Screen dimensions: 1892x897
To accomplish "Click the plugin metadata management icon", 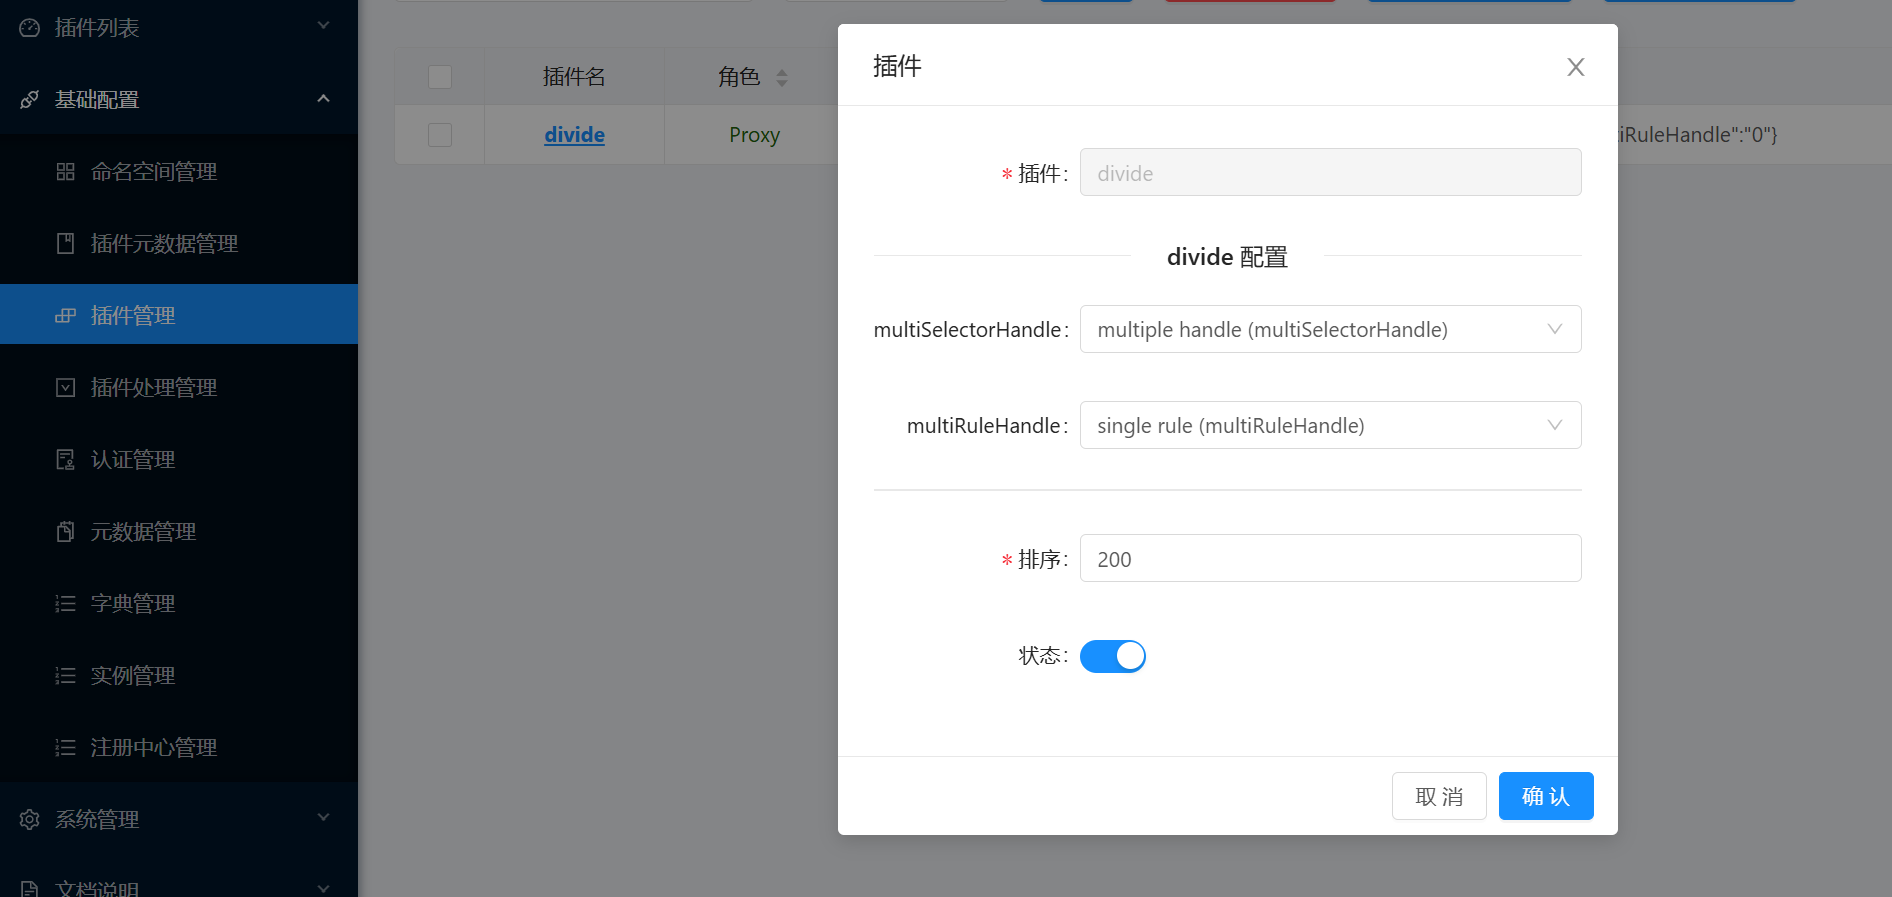I will 65,244.
